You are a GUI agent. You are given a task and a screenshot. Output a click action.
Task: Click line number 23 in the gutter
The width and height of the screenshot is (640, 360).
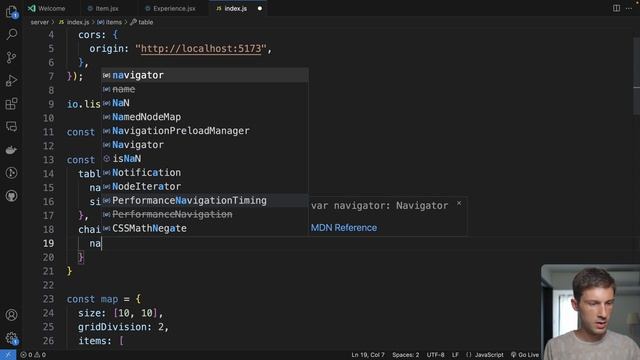coord(48,299)
